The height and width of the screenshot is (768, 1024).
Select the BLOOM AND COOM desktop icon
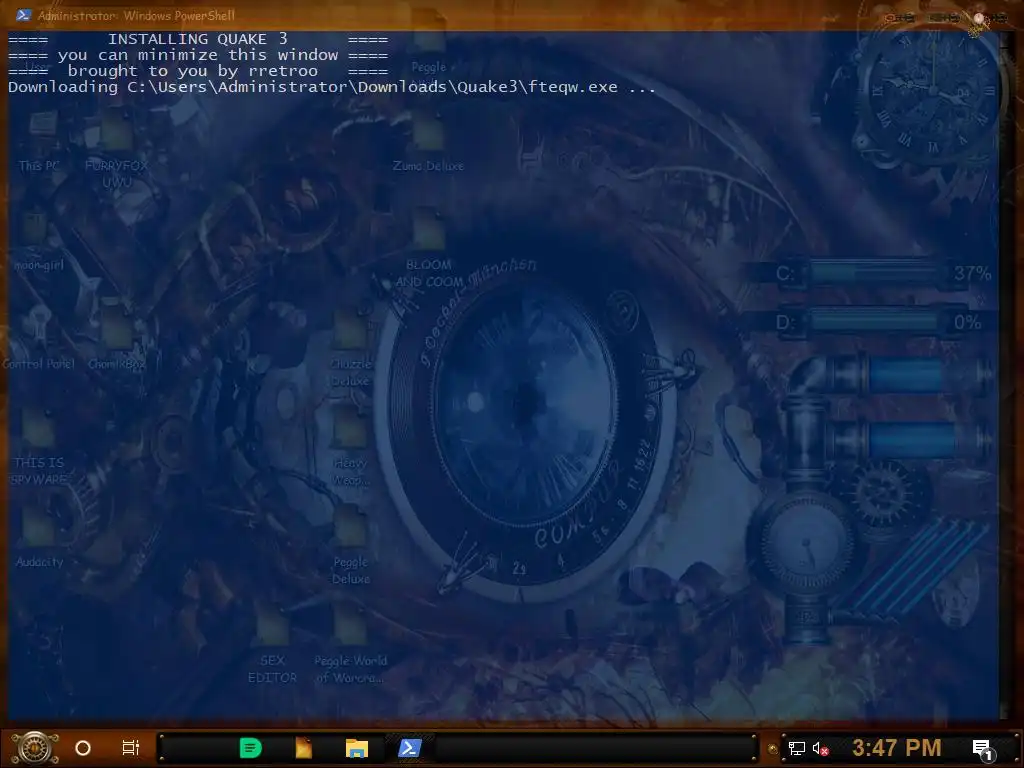[428, 248]
